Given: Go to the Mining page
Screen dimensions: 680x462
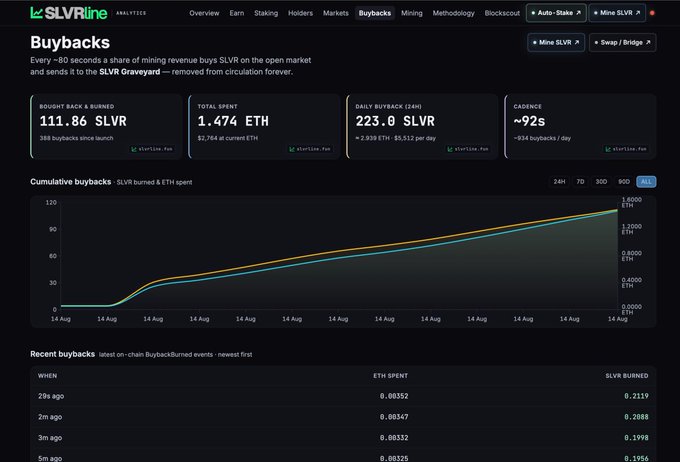Looking at the screenshot, I should tap(412, 13).
